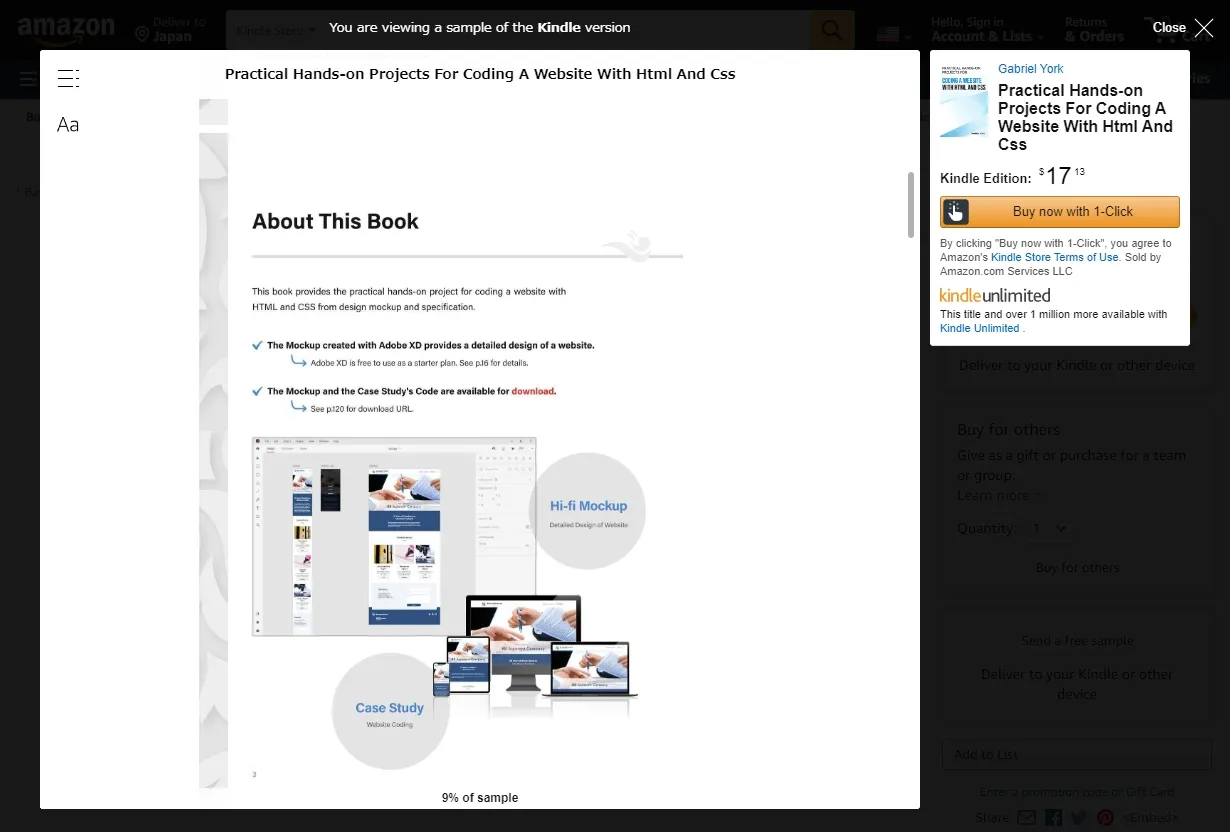Click the sample page vertical scrollbar
1230x832 pixels.
pos(910,205)
